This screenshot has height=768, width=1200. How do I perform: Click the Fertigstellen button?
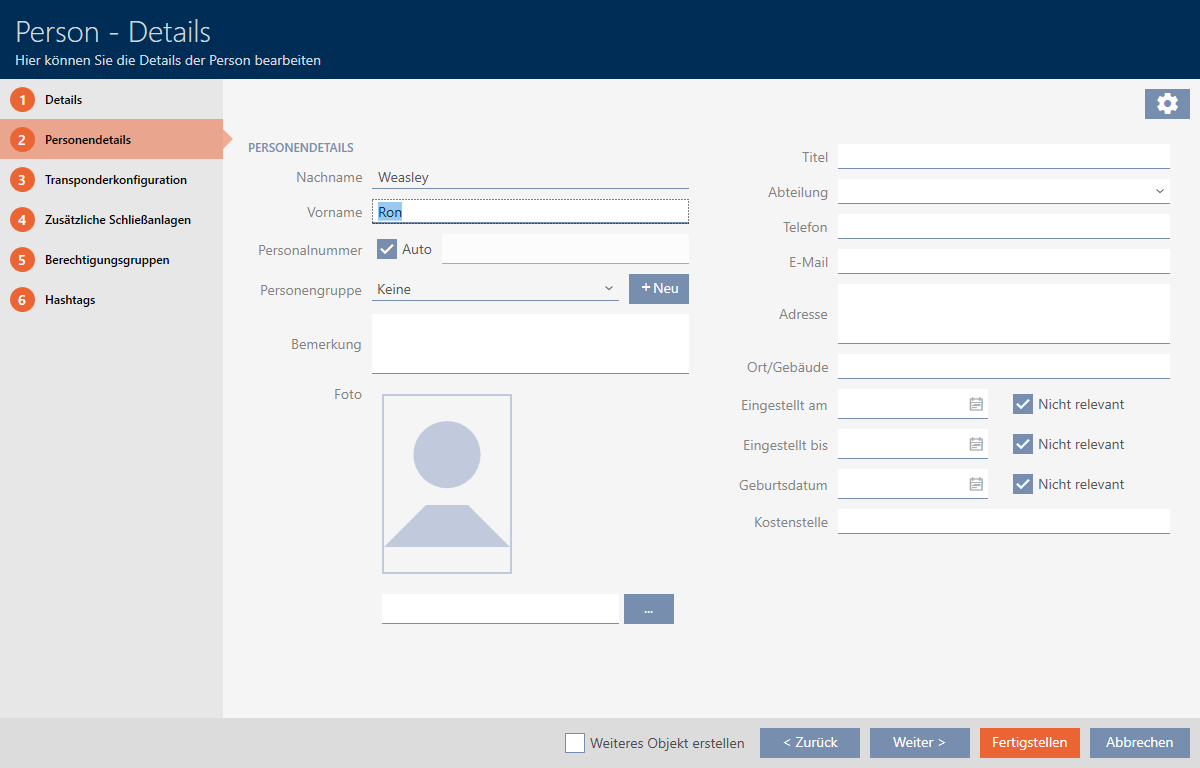pyautogui.click(x=1029, y=743)
